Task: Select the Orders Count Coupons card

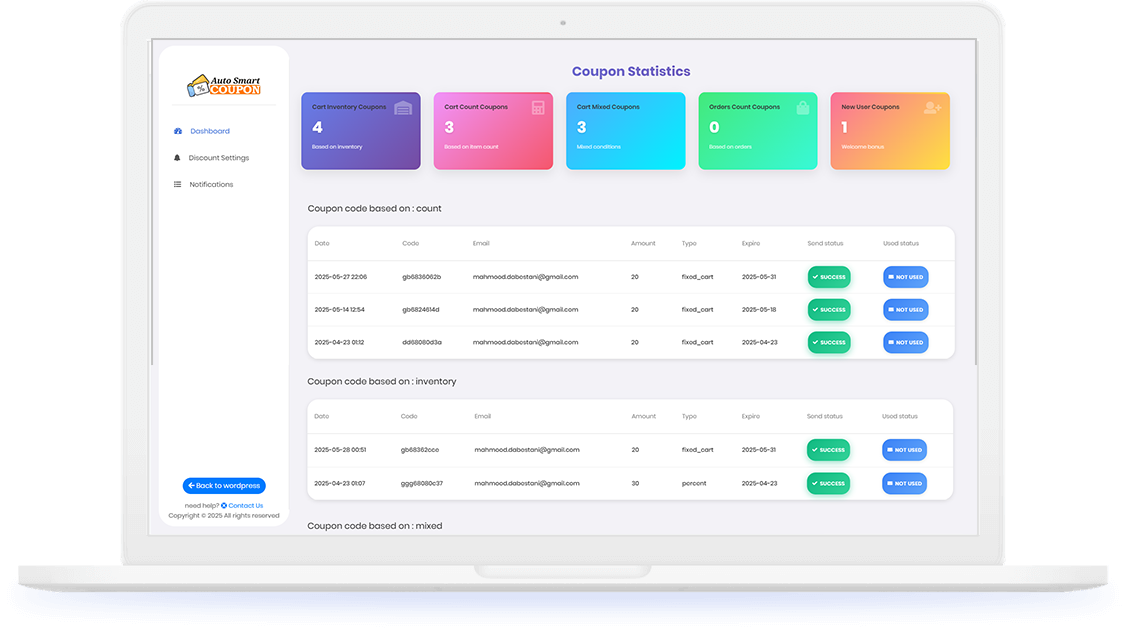Action: coord(758,131)
